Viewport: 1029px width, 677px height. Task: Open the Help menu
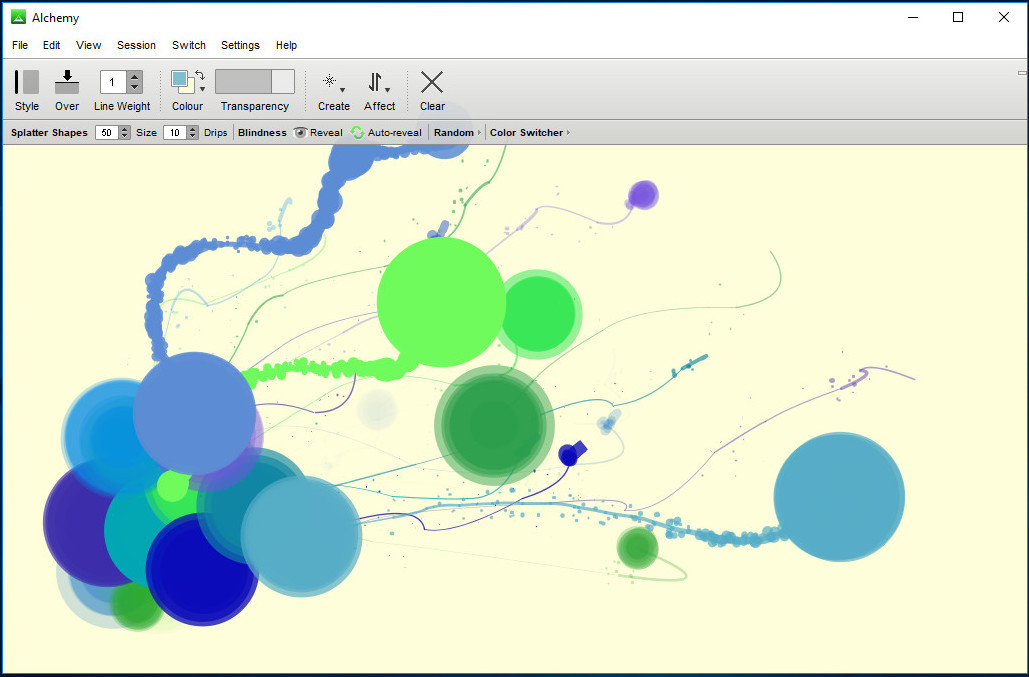[x=286, y=45]
